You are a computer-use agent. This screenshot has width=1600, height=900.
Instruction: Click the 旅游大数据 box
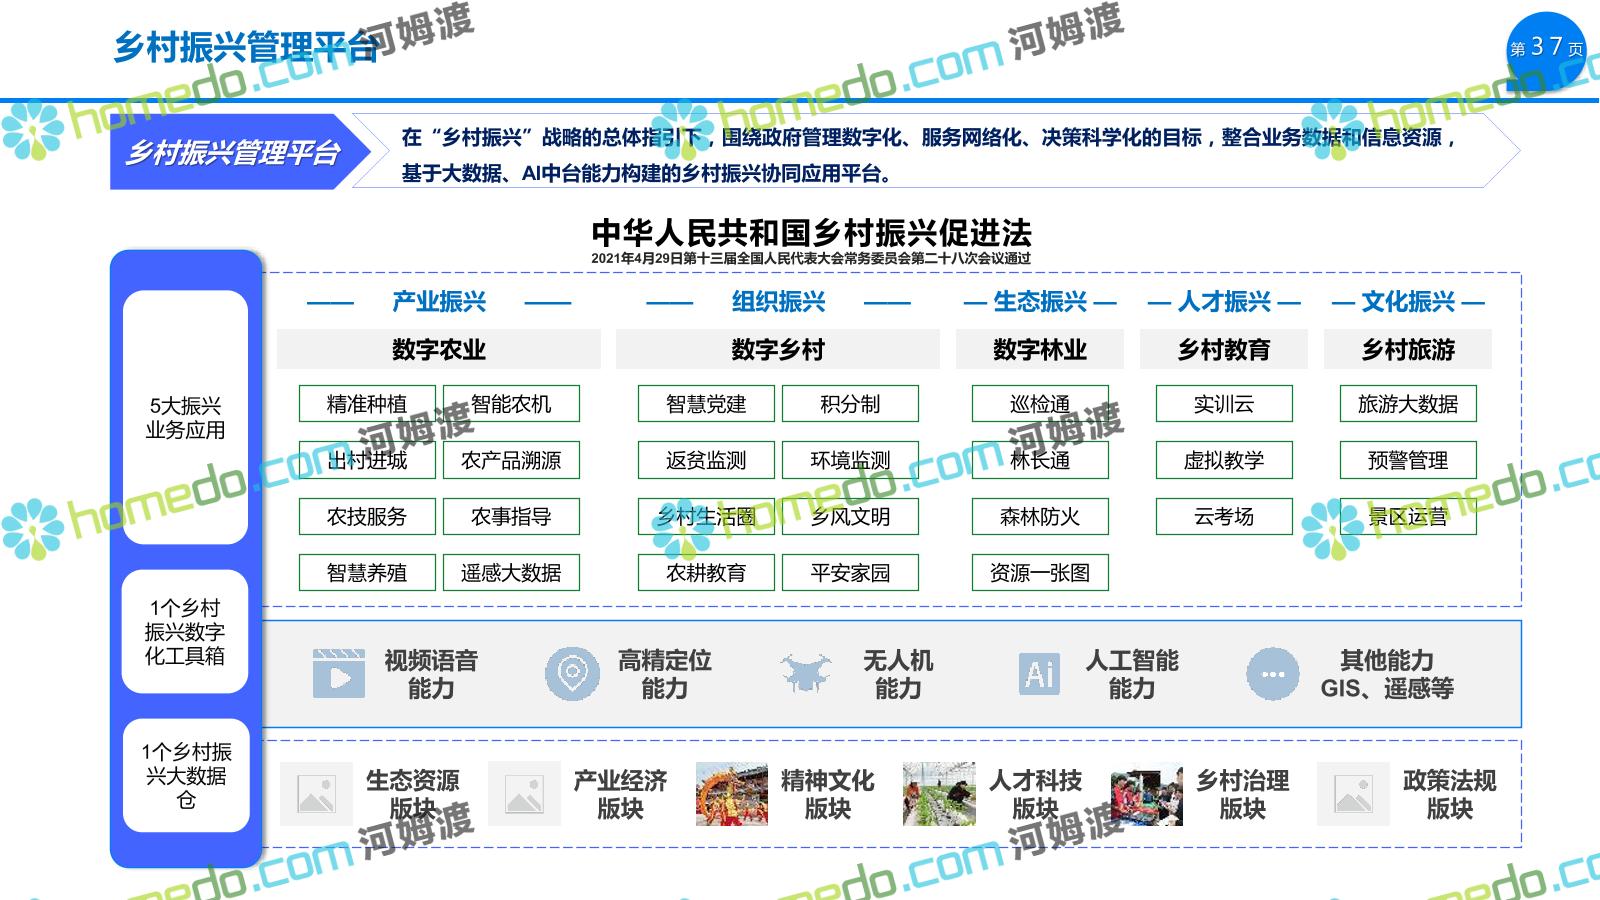1408,404
